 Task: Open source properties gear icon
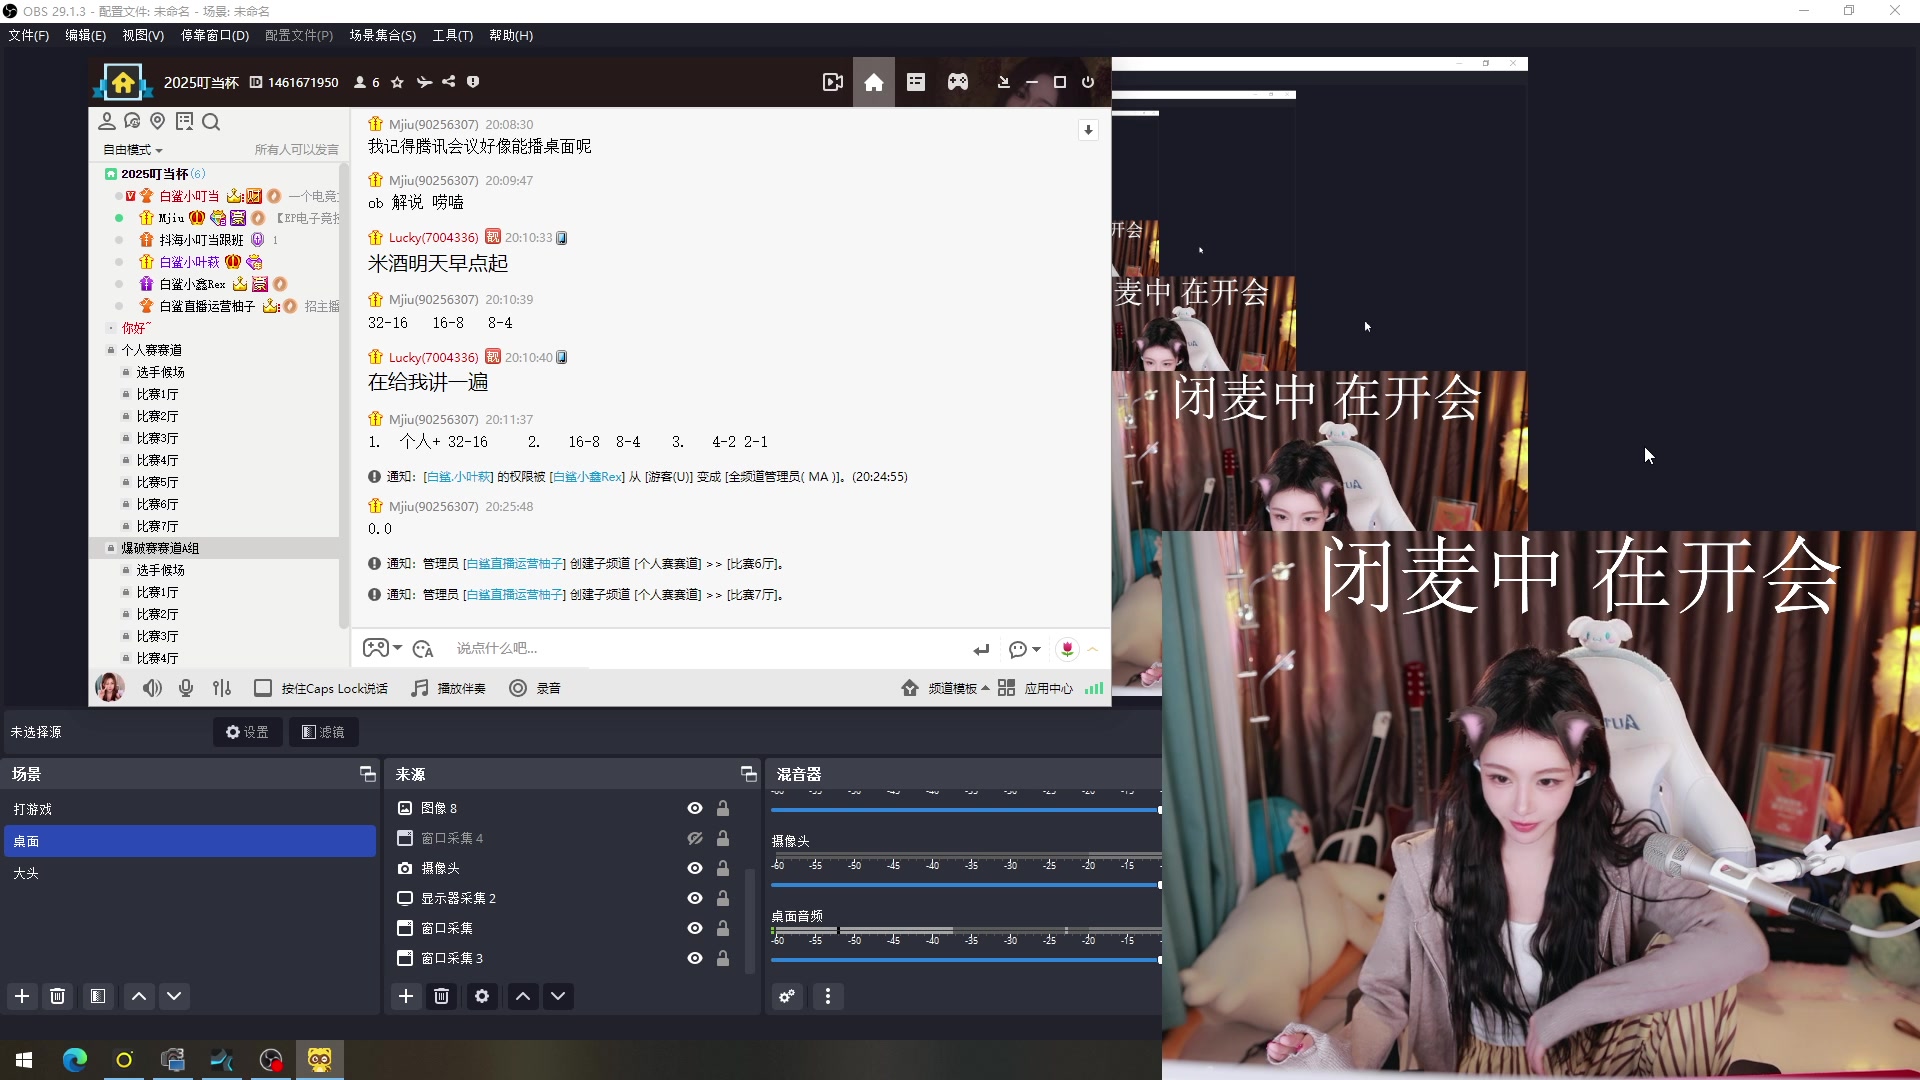click(x=482, y=996)
